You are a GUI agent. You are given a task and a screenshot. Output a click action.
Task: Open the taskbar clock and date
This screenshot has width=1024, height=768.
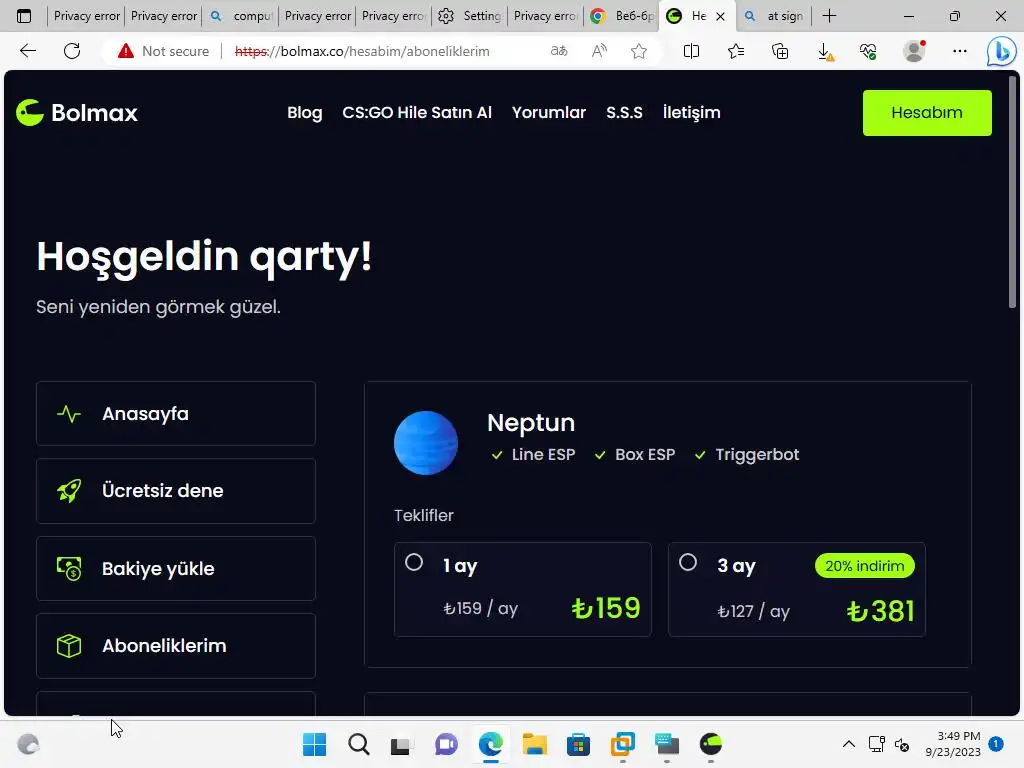(953, 744)
